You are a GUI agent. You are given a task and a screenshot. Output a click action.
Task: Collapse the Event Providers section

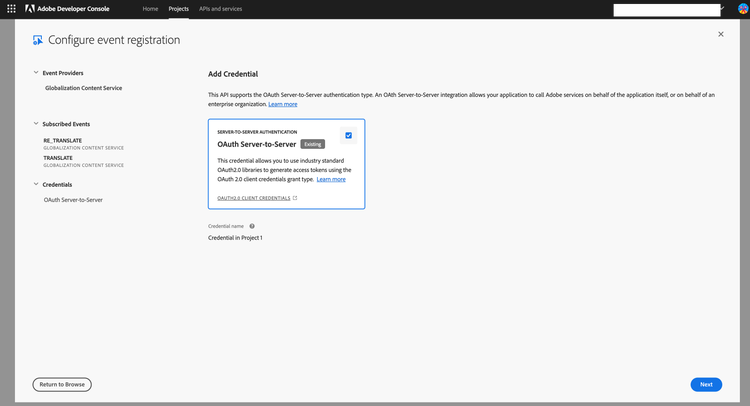[x=36, y=73]
